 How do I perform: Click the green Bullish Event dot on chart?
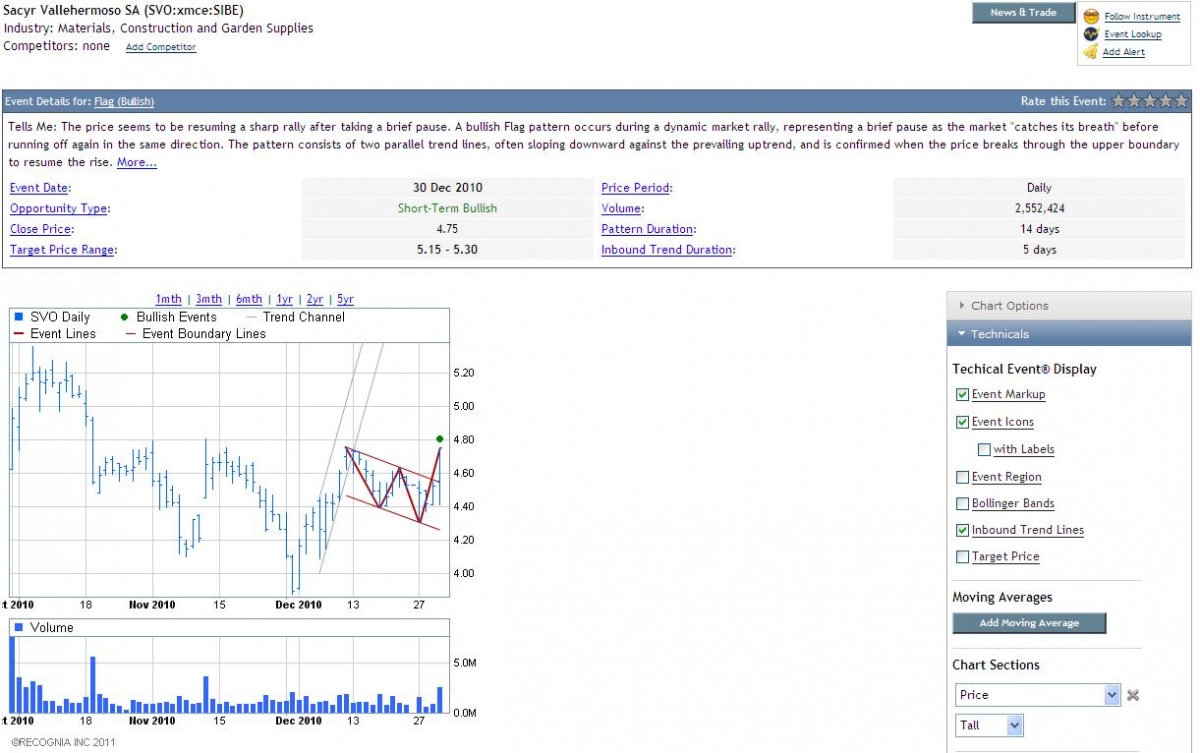440,439
